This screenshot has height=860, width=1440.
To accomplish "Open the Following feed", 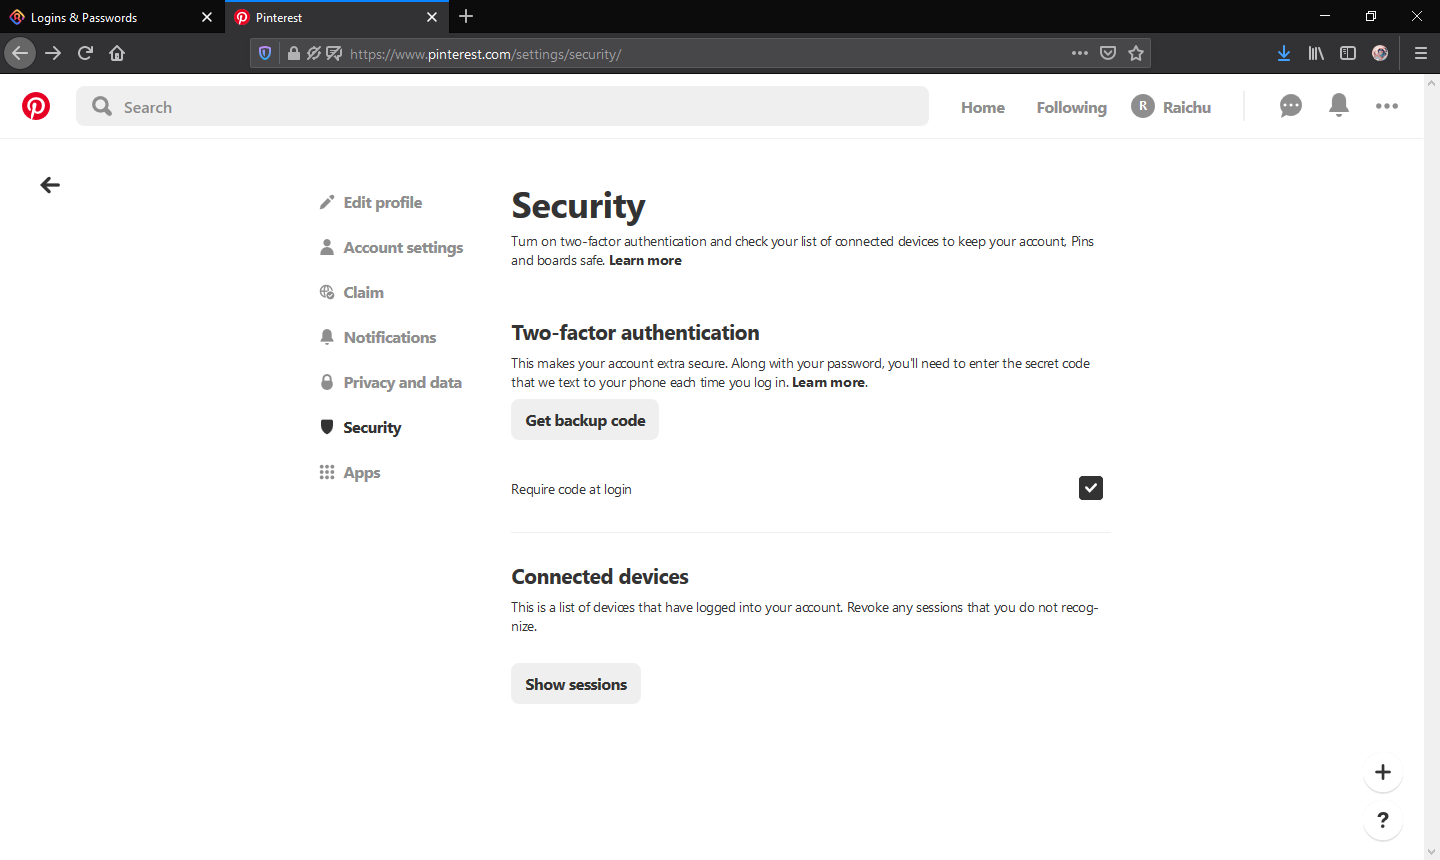I will pos(1072,107).
